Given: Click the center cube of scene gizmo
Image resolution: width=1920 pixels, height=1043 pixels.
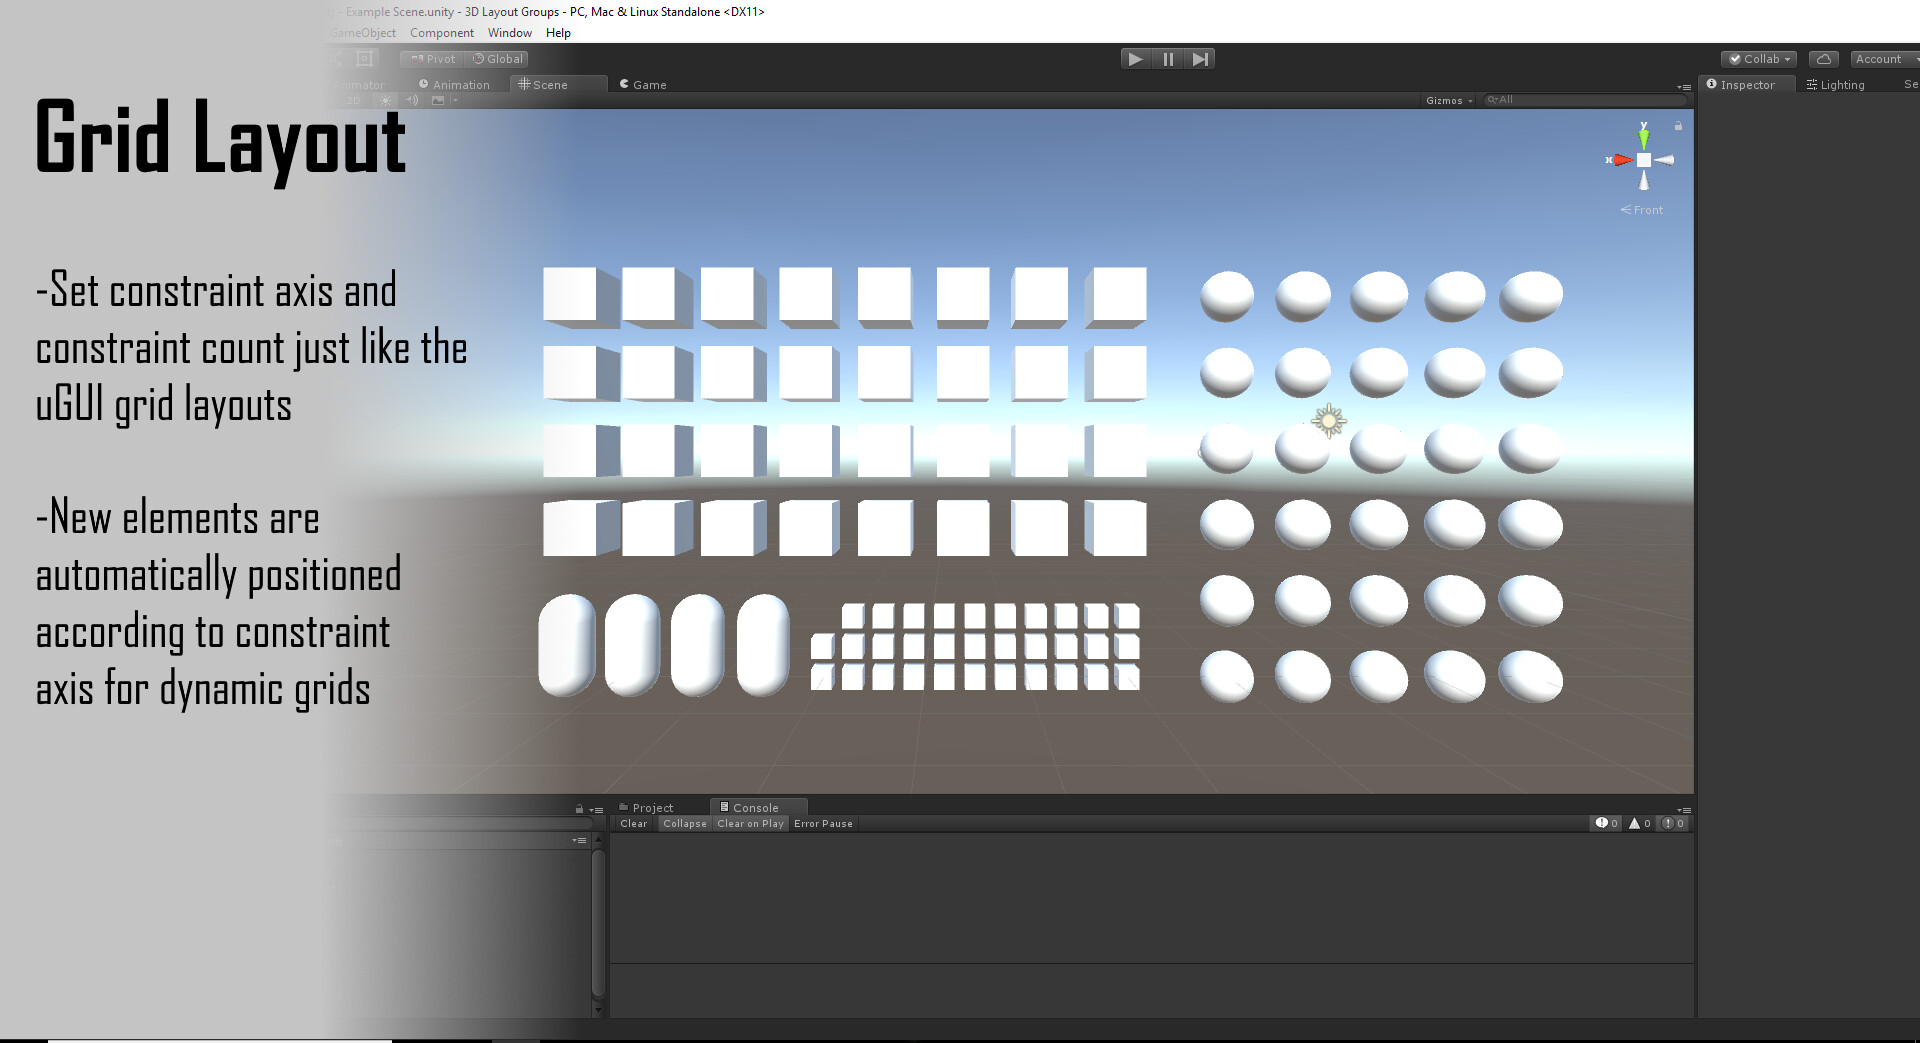Looking at the screenshot, I should coord(1643,160).
